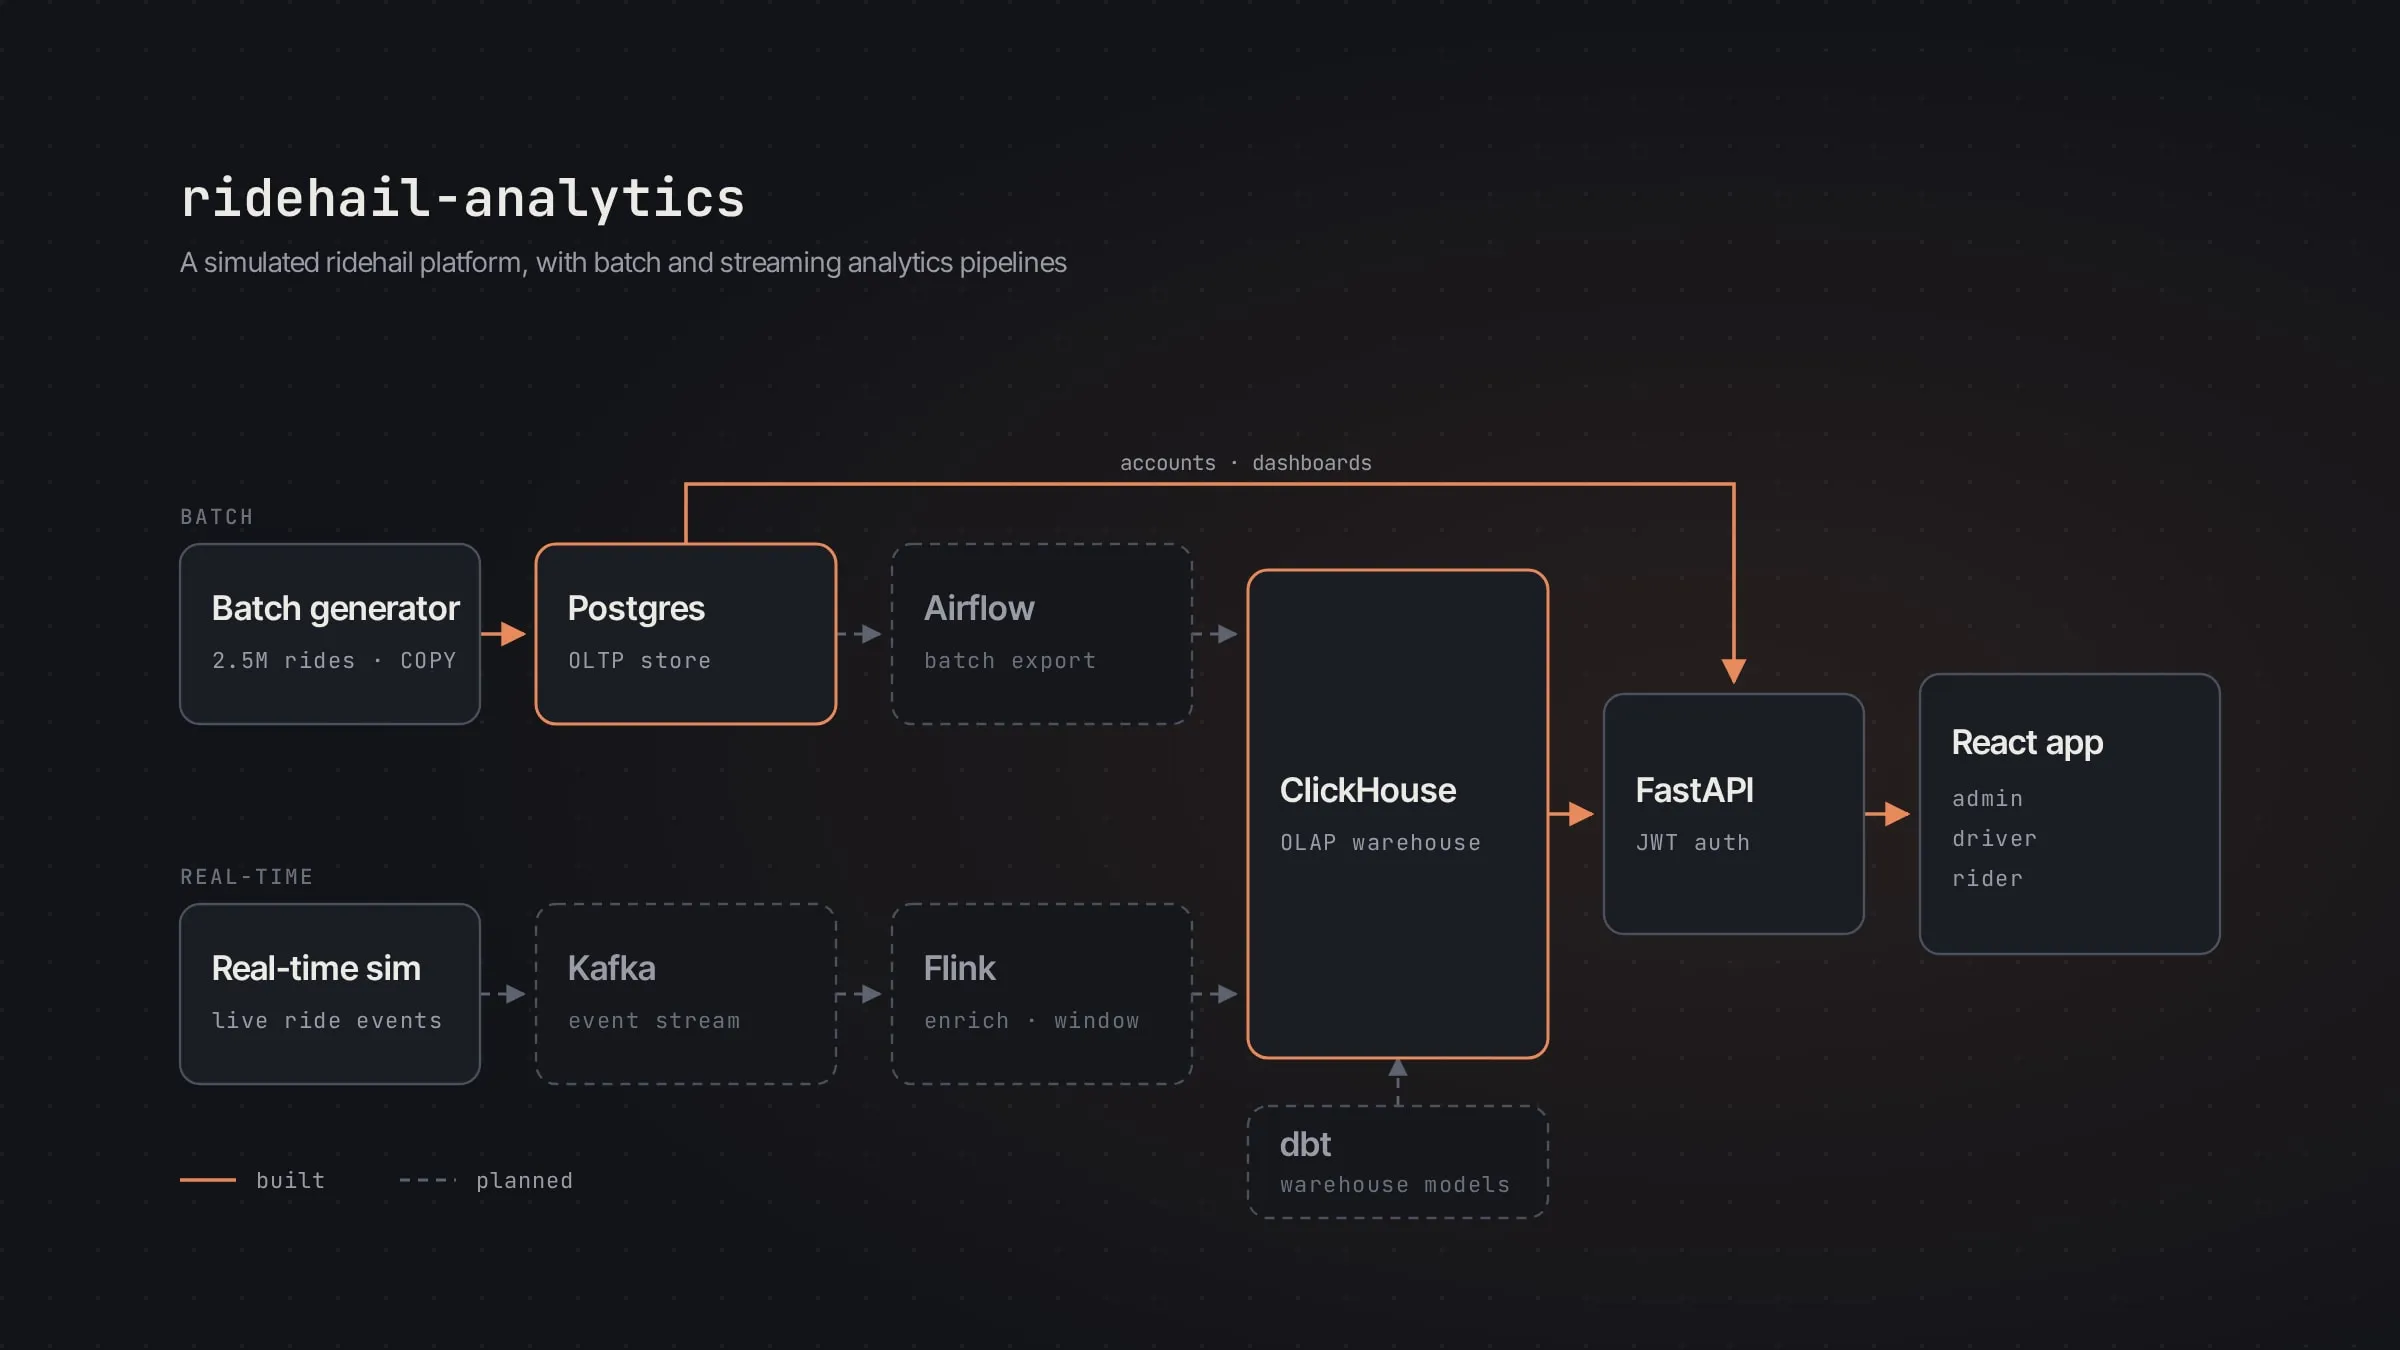2400x1350 pixels.
Task: Select the dbt warehouse models box
Action: [1398, 1162]
